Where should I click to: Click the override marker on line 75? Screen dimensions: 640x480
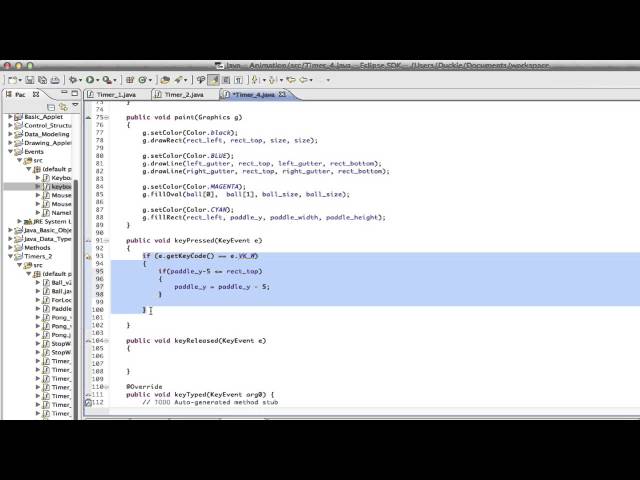[x=88, y=118]
